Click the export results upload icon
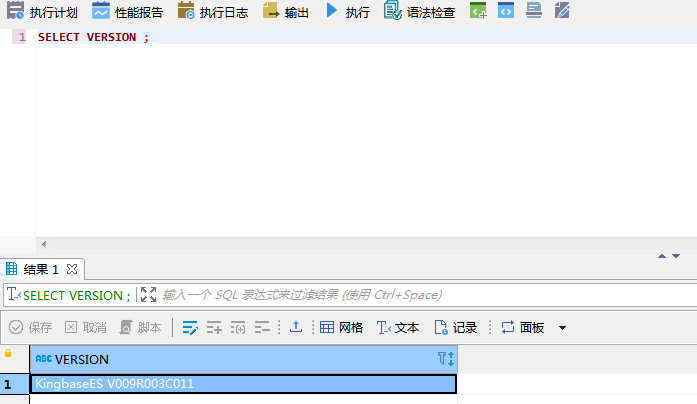 295,327
